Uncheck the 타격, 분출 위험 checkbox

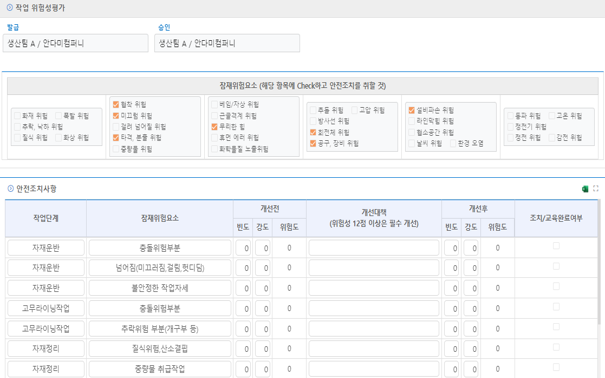(116, 138)
